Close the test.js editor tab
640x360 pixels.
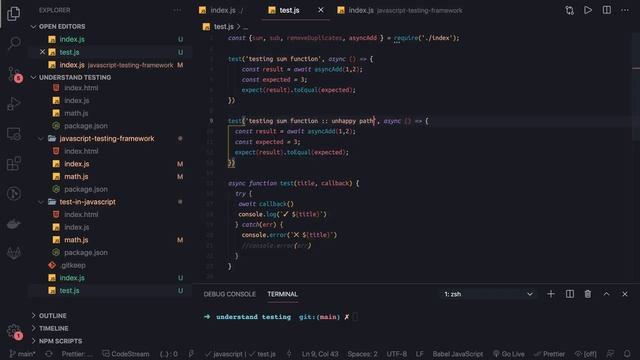321,10
